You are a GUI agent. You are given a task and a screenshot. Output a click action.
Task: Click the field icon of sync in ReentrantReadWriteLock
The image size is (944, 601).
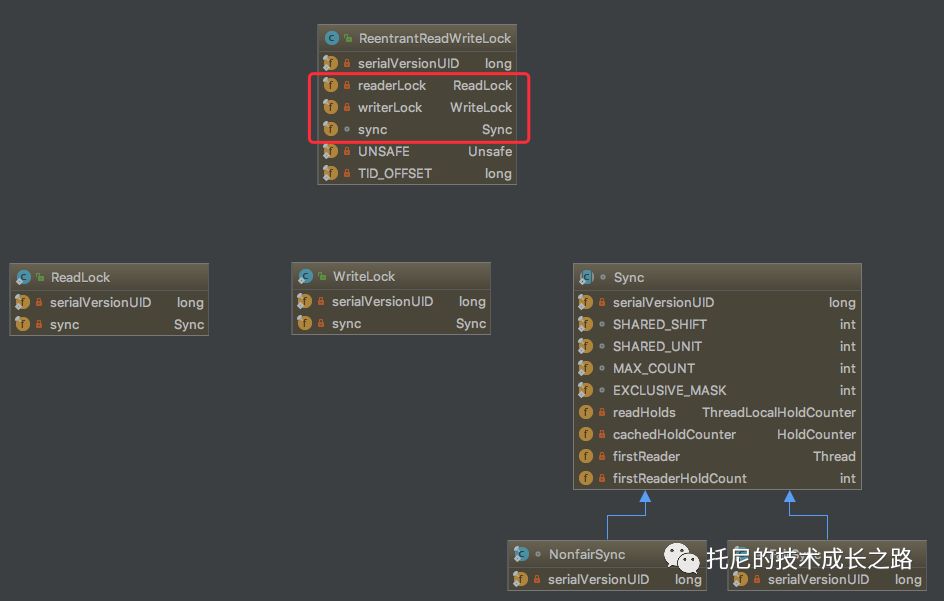[331, 129]
